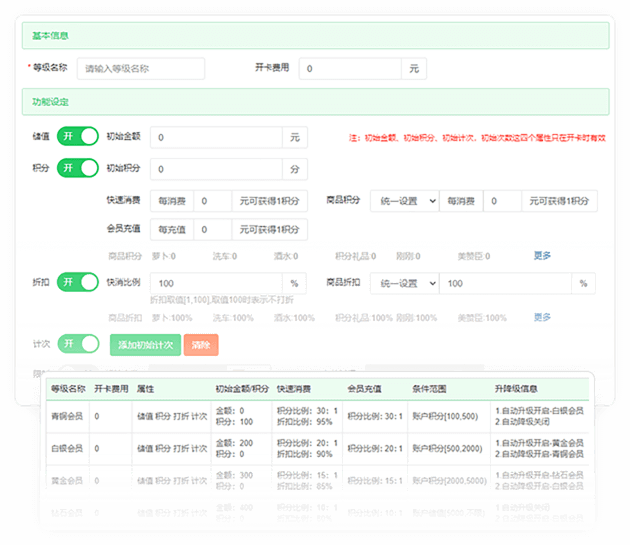Viewport: 630px width, 545px height.
Task: Click the 添加初始计次 button
Action: click(145, 345)
